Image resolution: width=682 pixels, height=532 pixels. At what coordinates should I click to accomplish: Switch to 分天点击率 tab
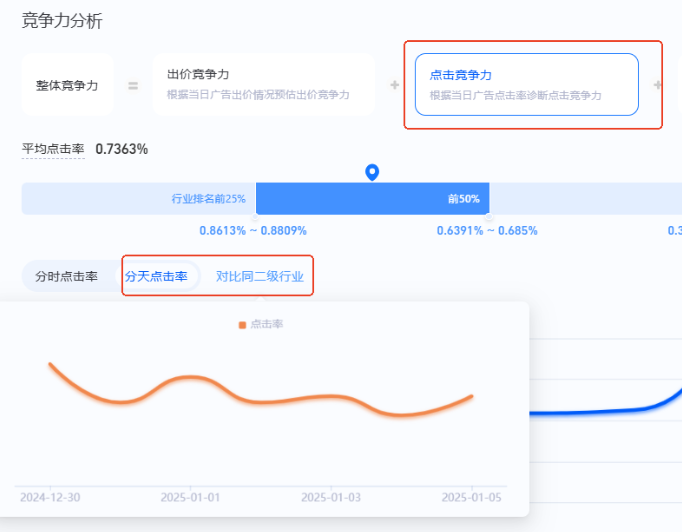tap(156, 276)
